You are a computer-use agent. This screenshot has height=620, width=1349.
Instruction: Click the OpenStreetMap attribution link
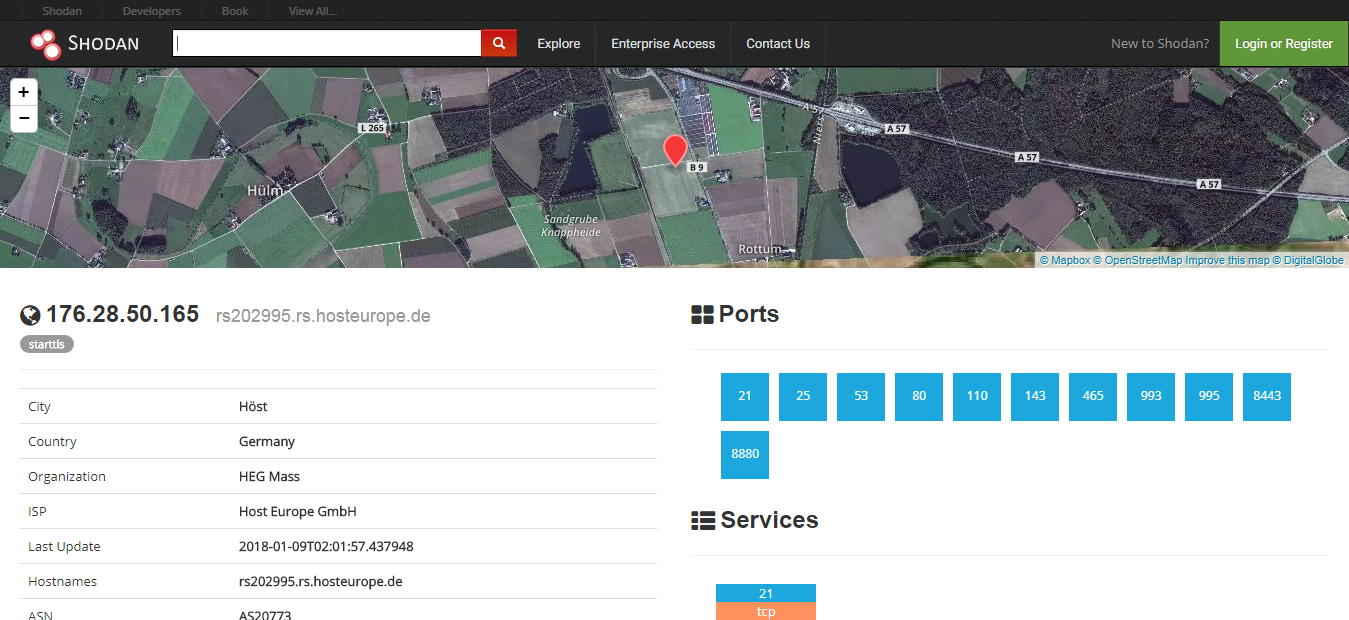(x=1138, y=260)
